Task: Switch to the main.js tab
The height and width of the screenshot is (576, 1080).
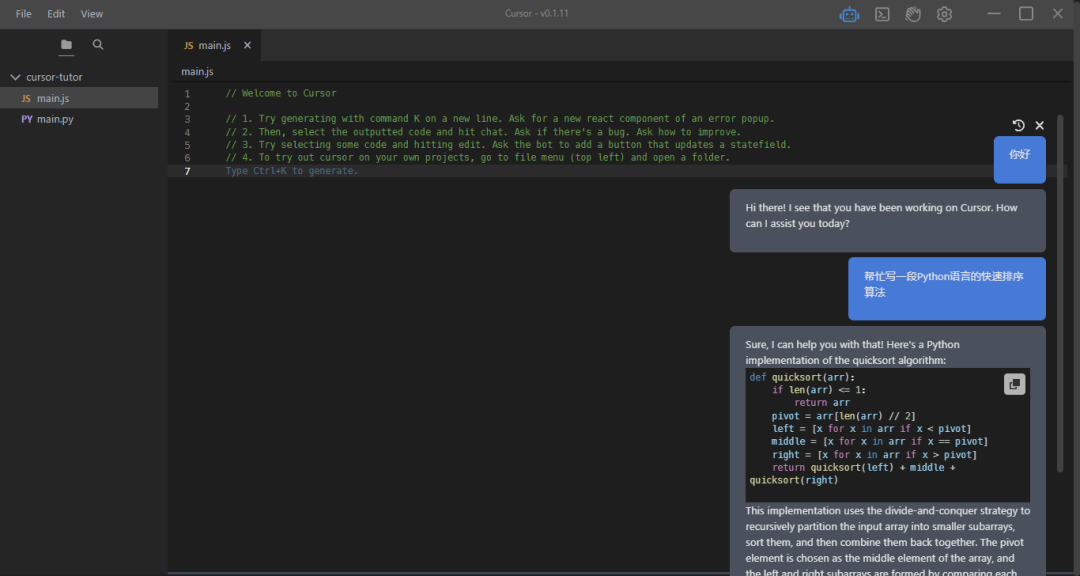Action: coord(207,45)
